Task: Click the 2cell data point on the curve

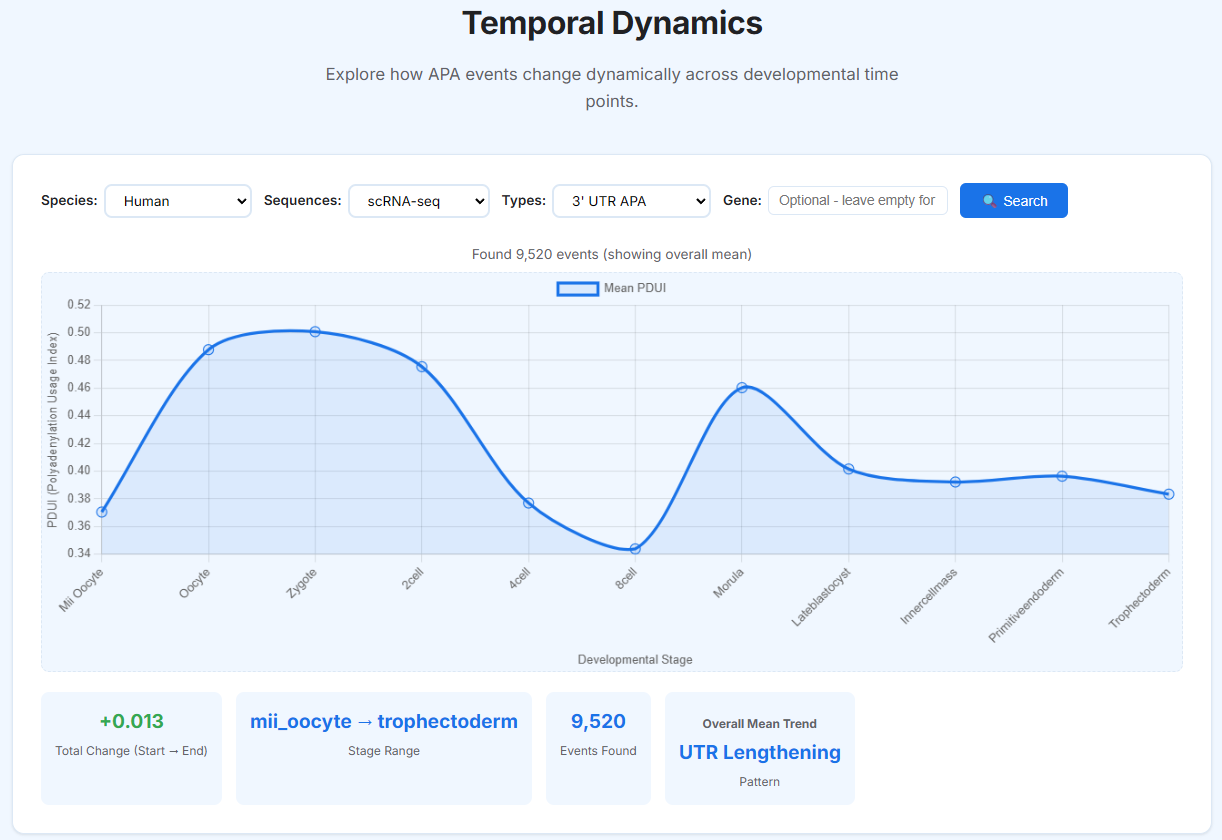Action: (422, 367)
